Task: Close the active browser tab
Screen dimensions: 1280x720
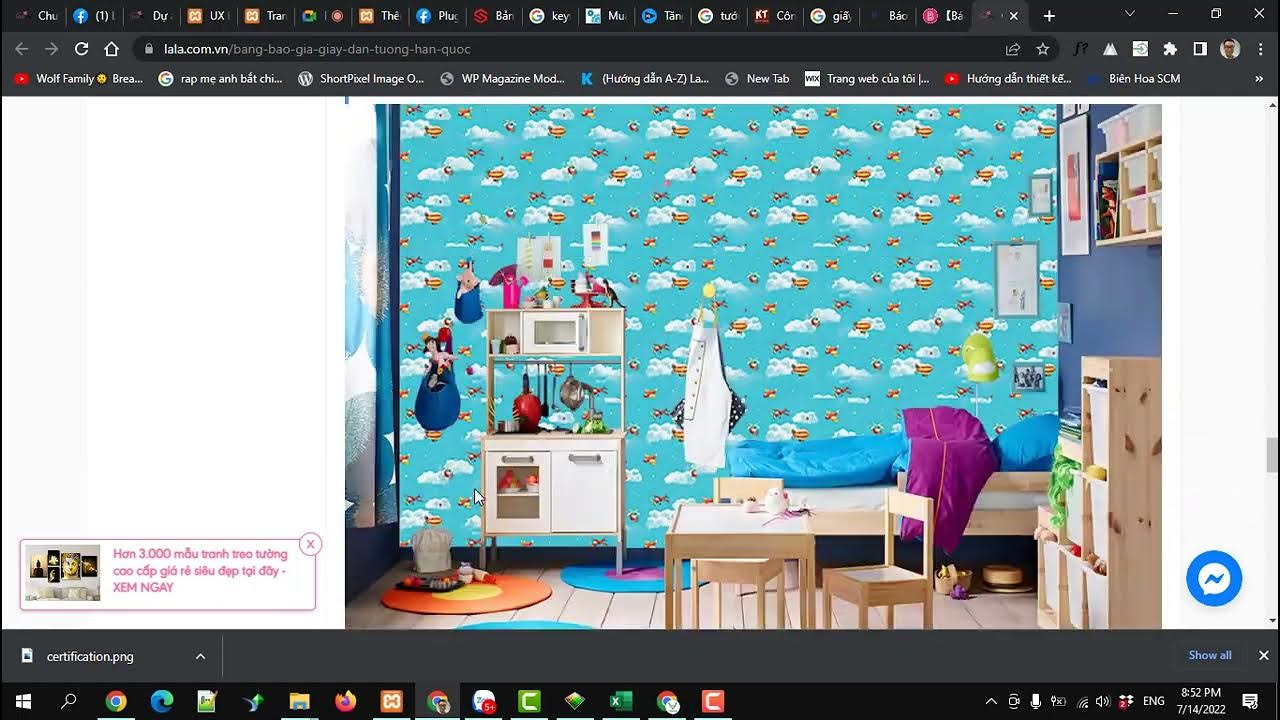Action: (x=1014, y=16)
